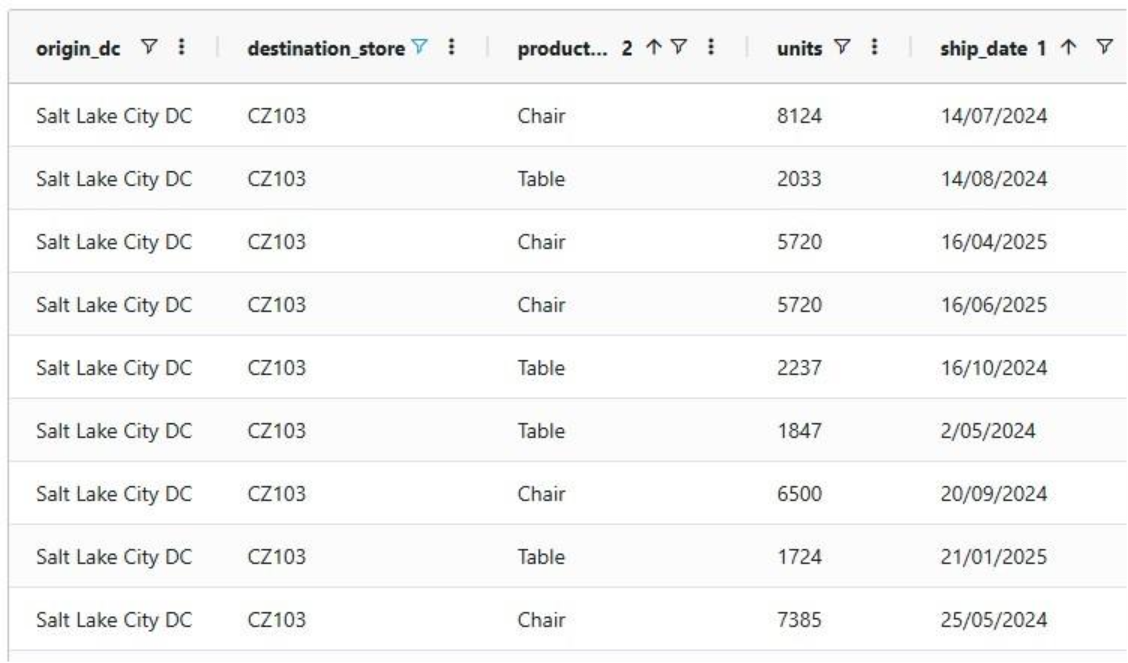Click the ascending sort arrow on ship_date
1128x663 pixels.
[1068, 45]
